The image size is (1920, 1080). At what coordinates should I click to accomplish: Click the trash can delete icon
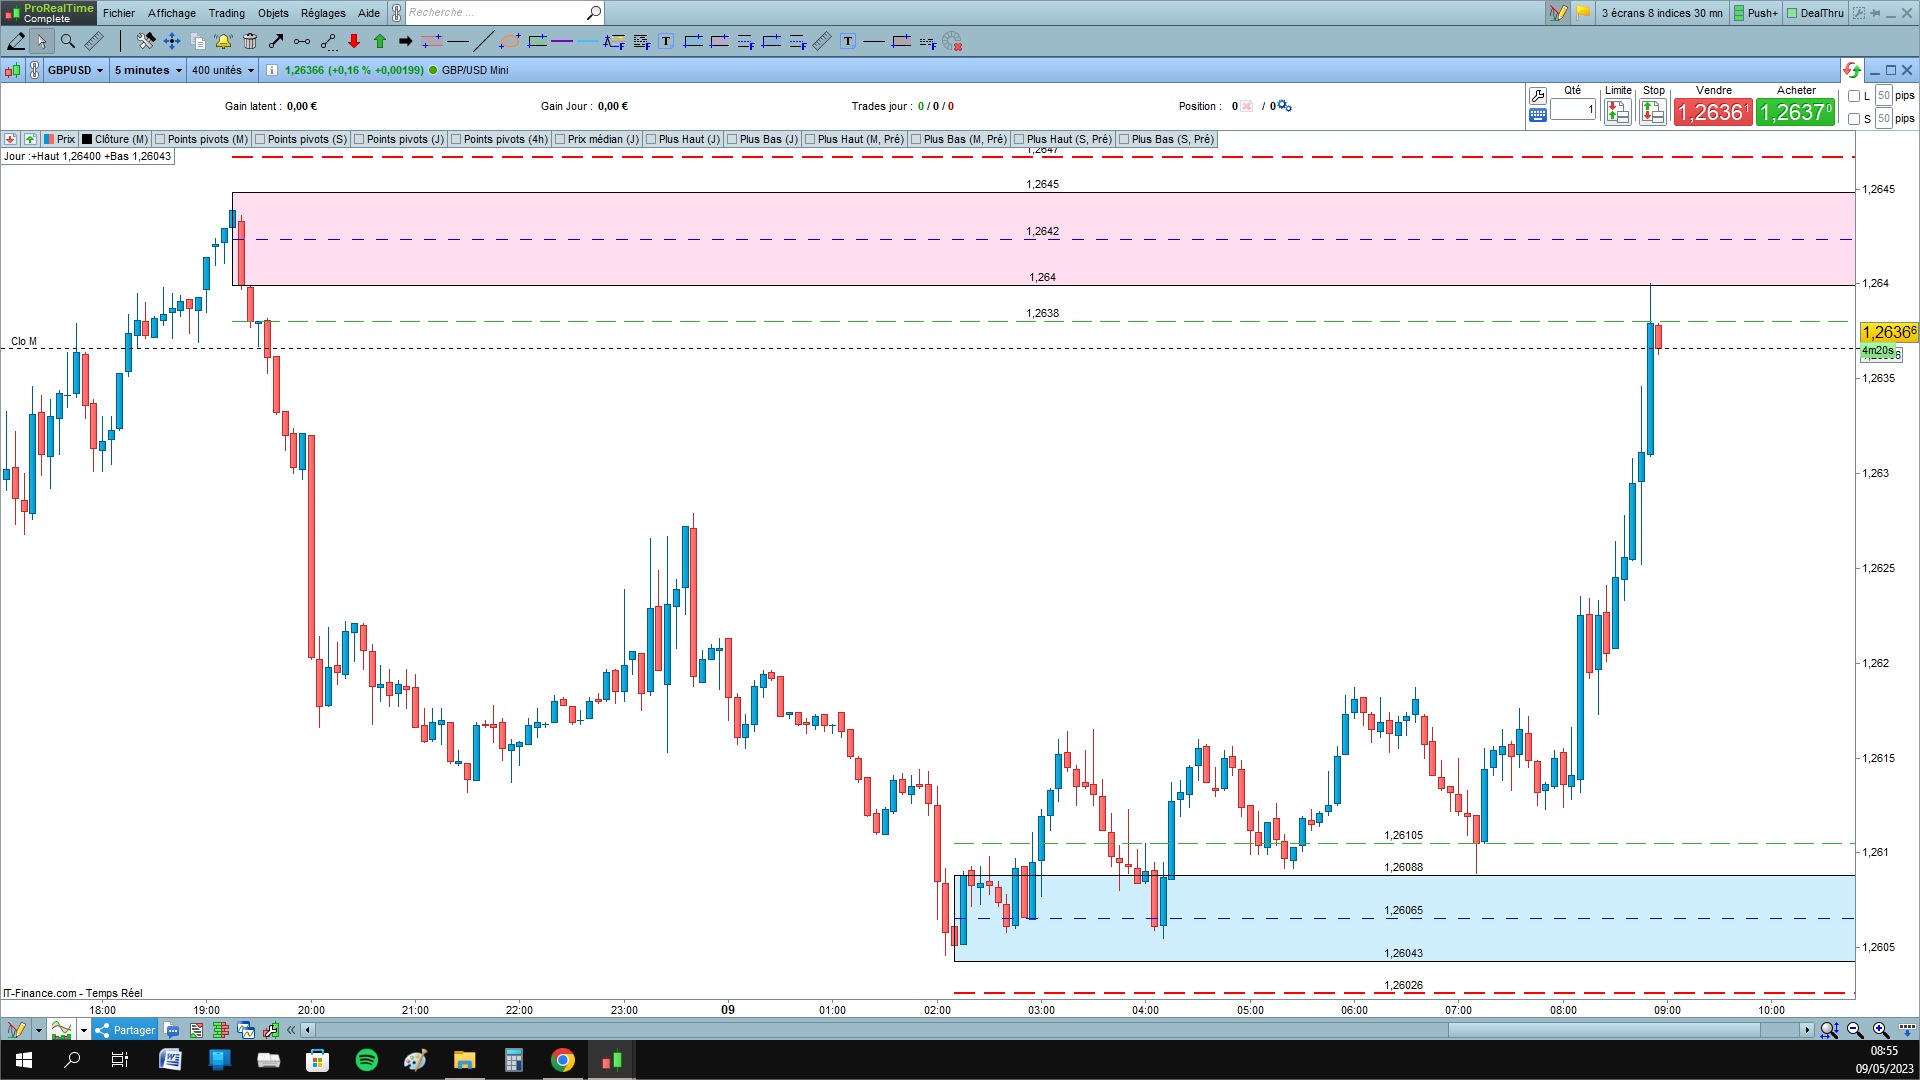click(x=250, y=41)
